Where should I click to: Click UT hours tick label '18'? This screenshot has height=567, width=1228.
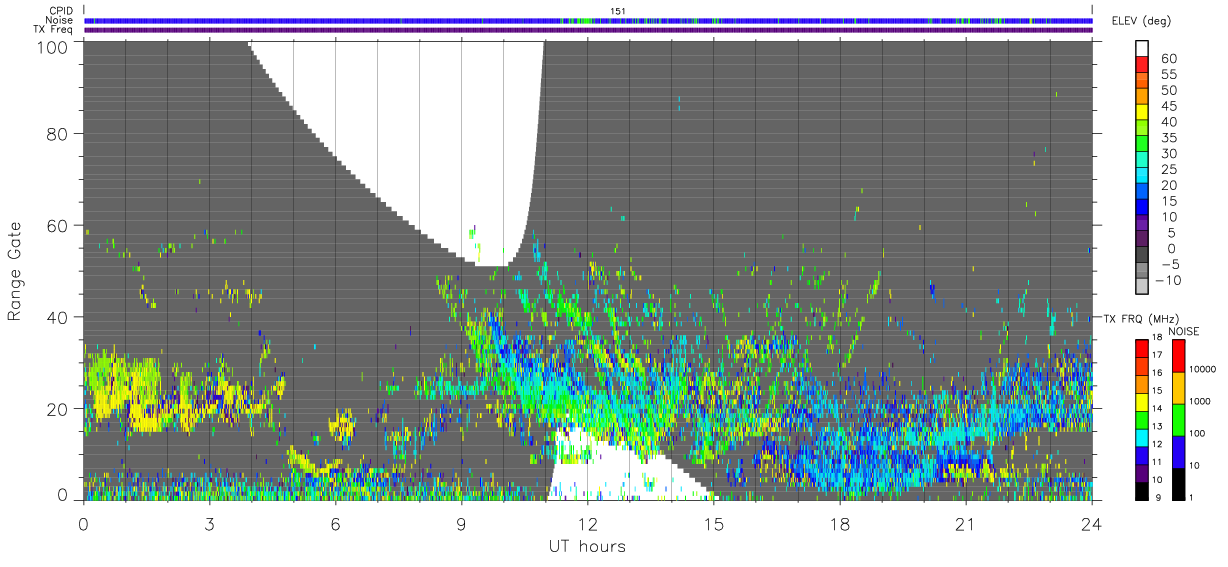click(x=839, y=523)
